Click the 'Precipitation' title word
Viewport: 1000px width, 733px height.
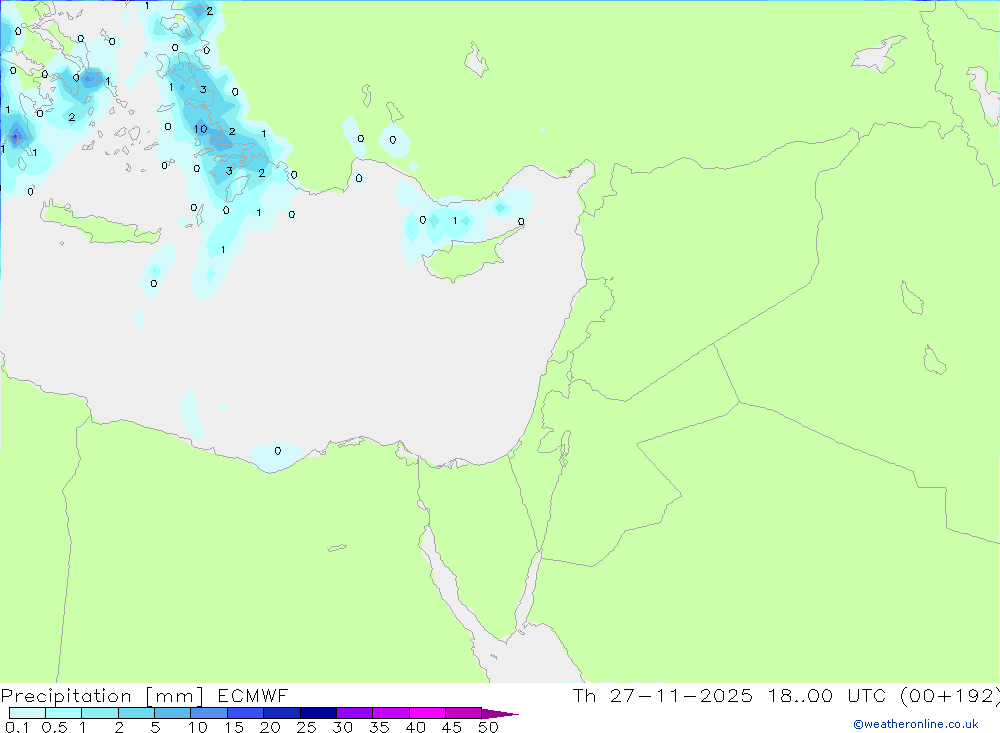(66, 696)
